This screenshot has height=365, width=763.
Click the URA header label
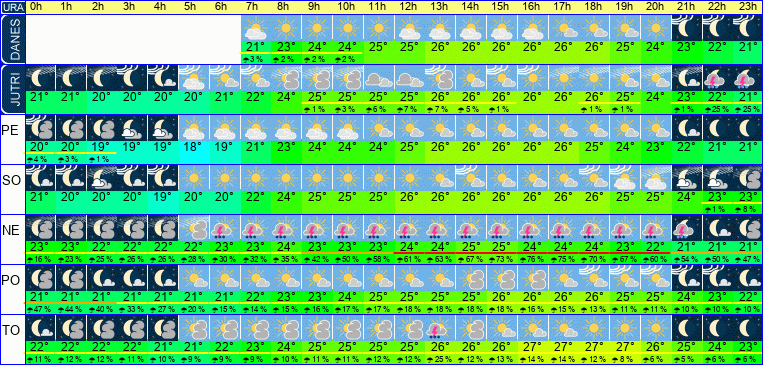[x=12, y=7]
